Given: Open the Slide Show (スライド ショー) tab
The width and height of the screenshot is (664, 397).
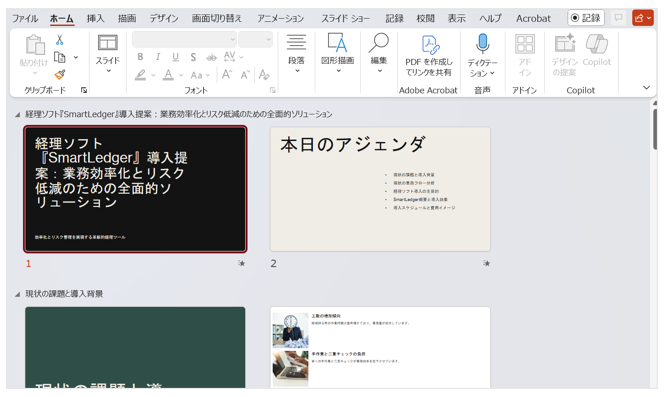Looking at the screenshot, I should pos(345,18).
